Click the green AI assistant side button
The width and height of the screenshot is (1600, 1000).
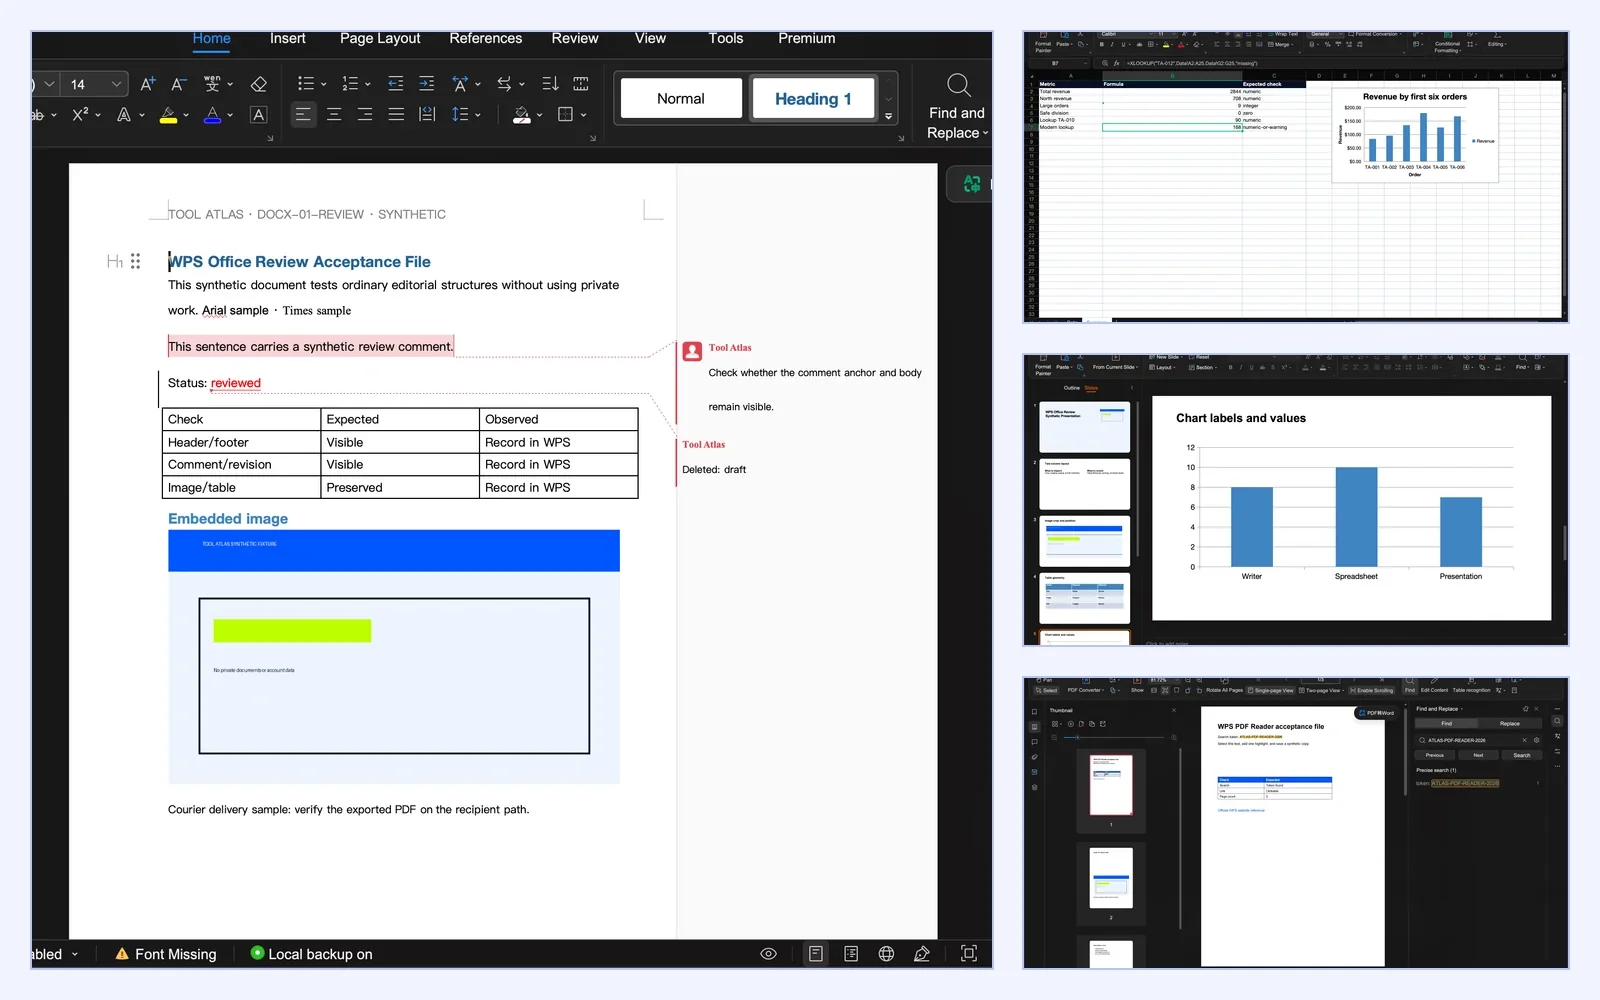971,184
